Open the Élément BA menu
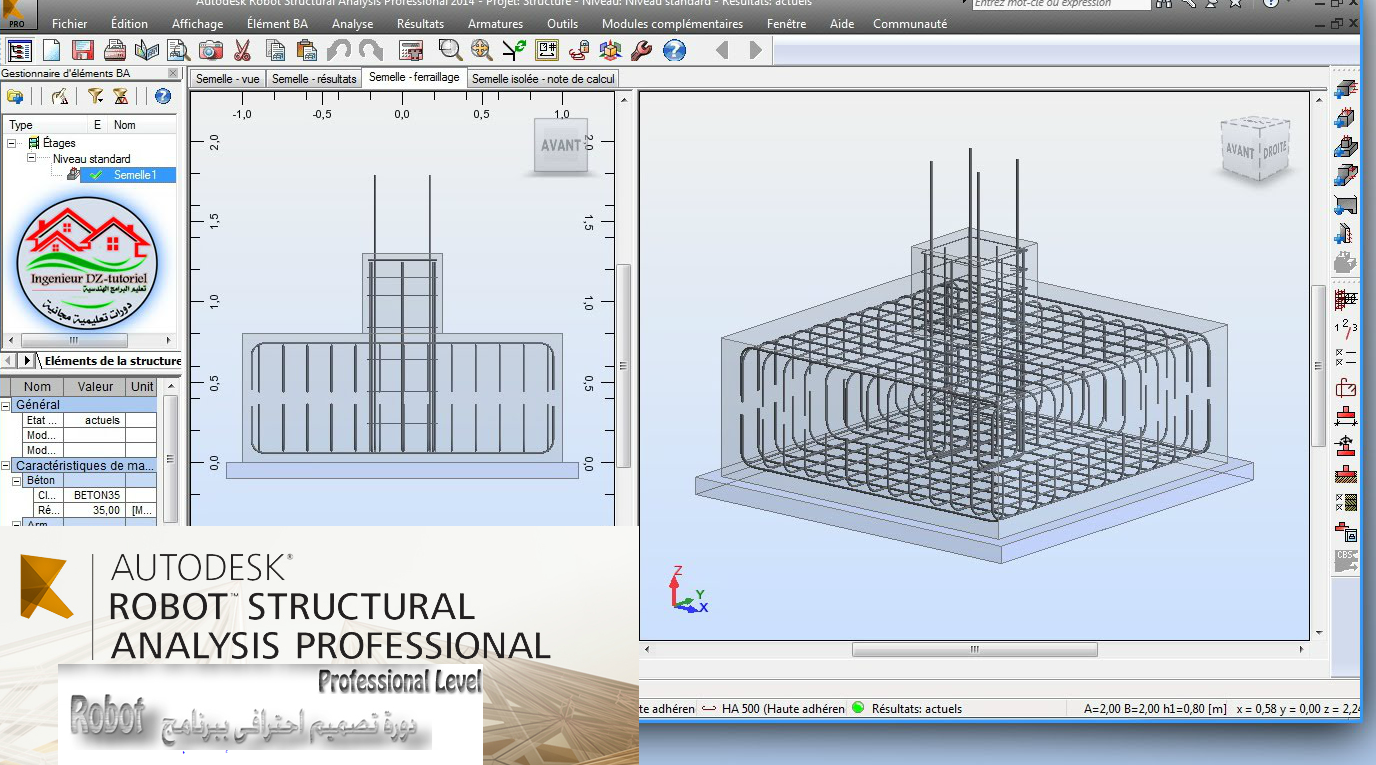This screenshot has height=765, width=1376. 277,24
